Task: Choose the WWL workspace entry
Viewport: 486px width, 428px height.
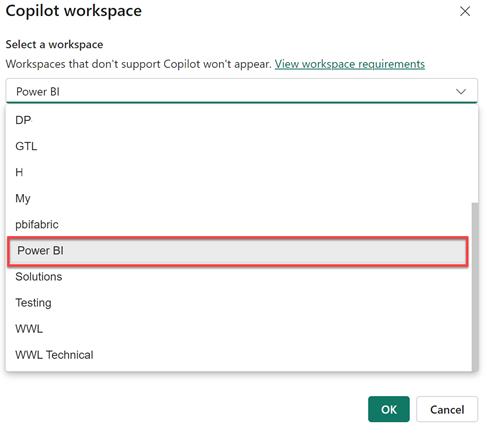Action: (x=239, y=329)
